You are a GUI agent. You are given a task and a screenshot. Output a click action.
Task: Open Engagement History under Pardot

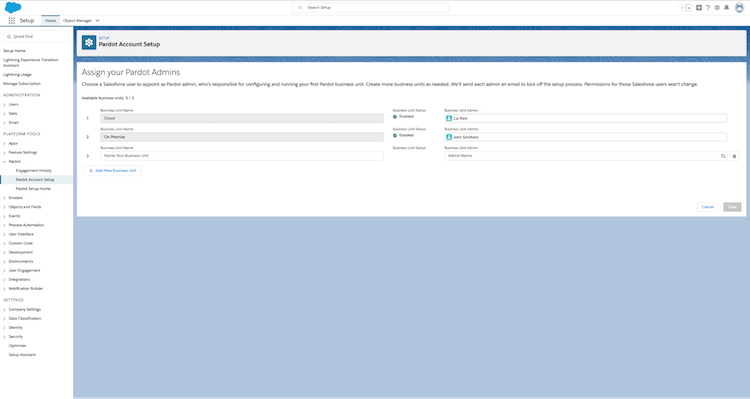click(x=33, y=170)
